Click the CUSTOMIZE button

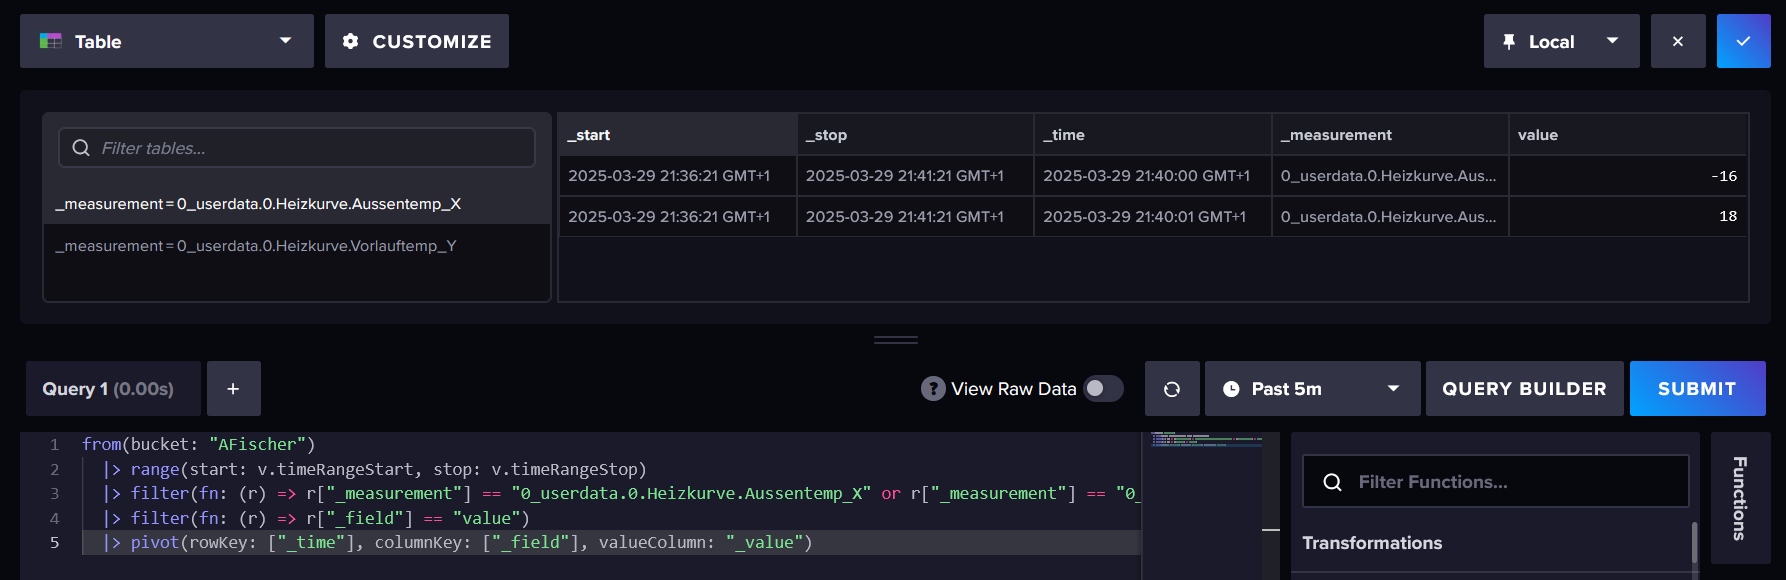tap(416, 41)
